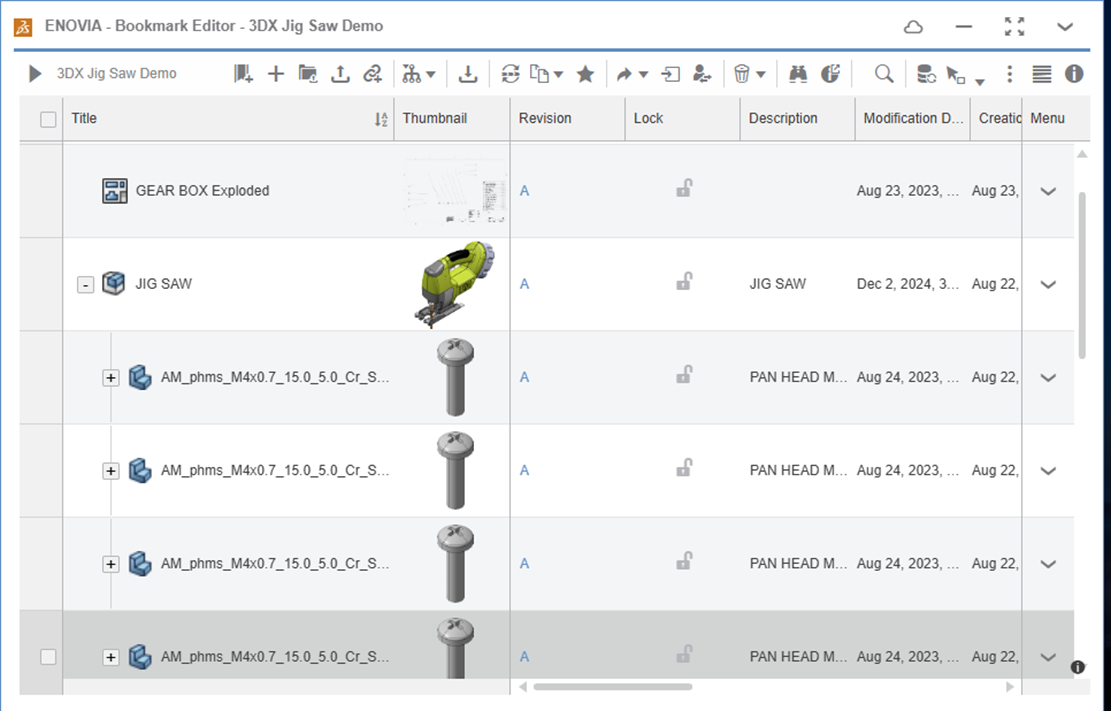Click the plus add content icon
The image size is (1111, 711).
click(276, 74)
